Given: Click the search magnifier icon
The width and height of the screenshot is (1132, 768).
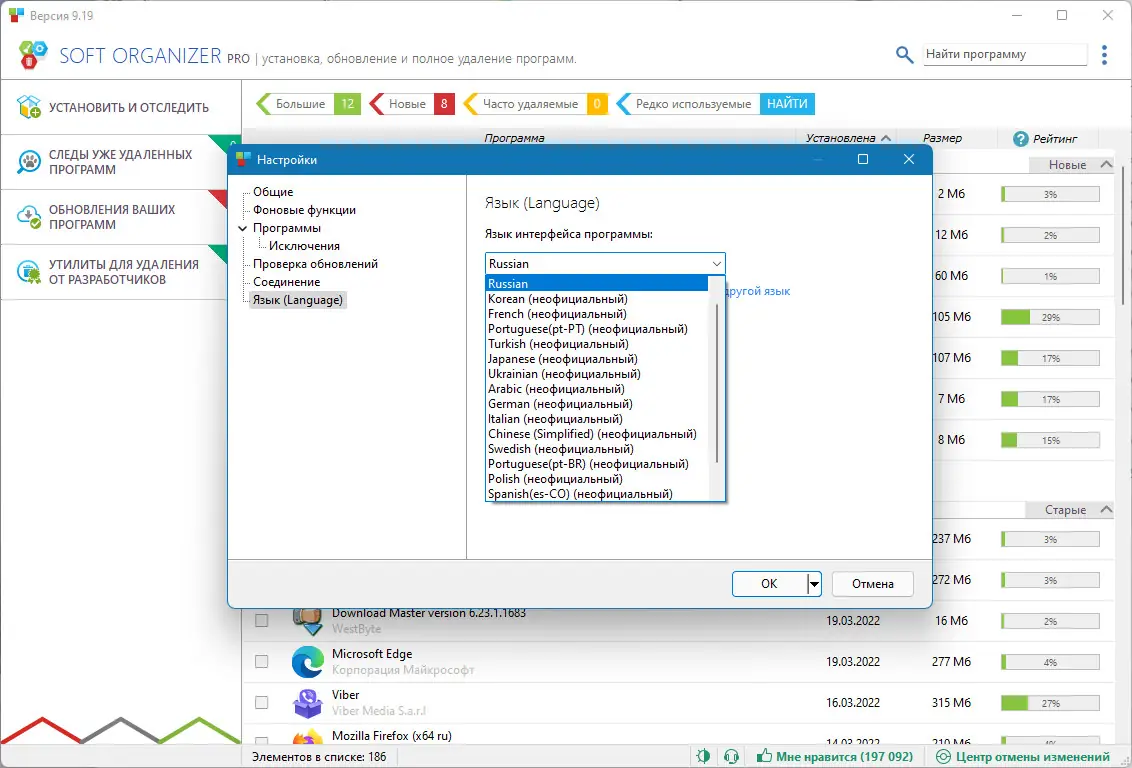Looking at the screenshot, I should pos(904,55).
